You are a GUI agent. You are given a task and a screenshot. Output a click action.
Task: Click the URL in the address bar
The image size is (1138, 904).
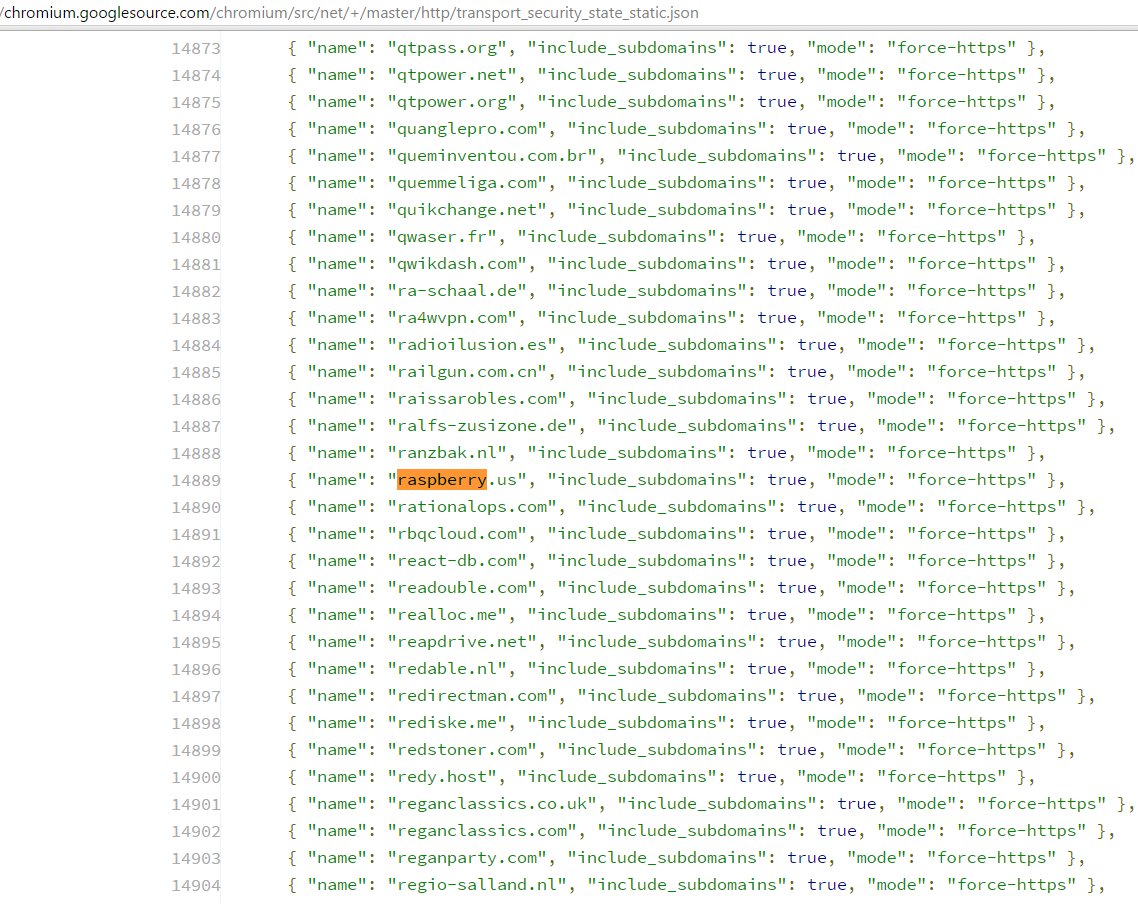point(349,12)
